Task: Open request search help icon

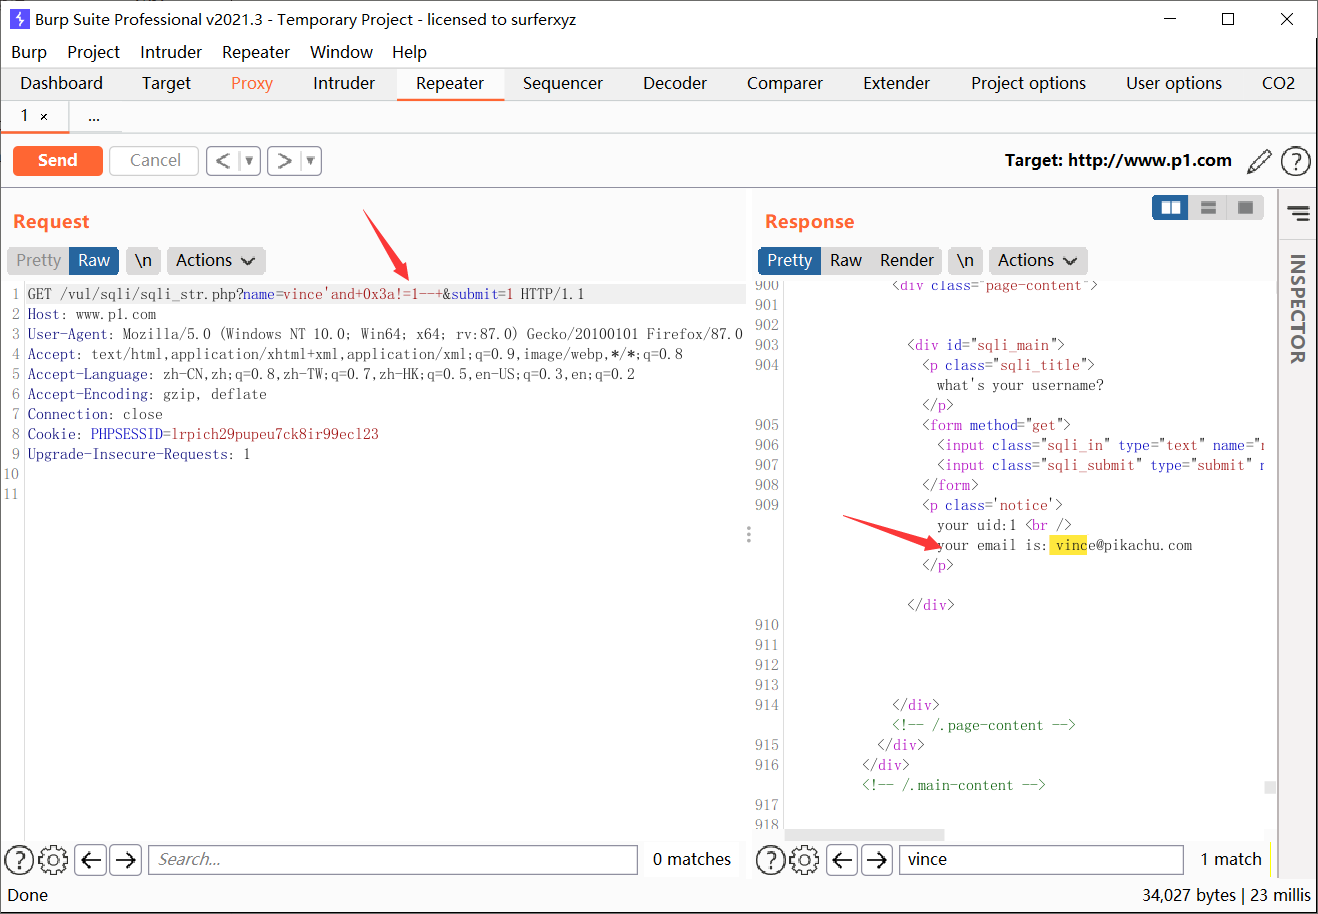Action: tap(19, 859)
